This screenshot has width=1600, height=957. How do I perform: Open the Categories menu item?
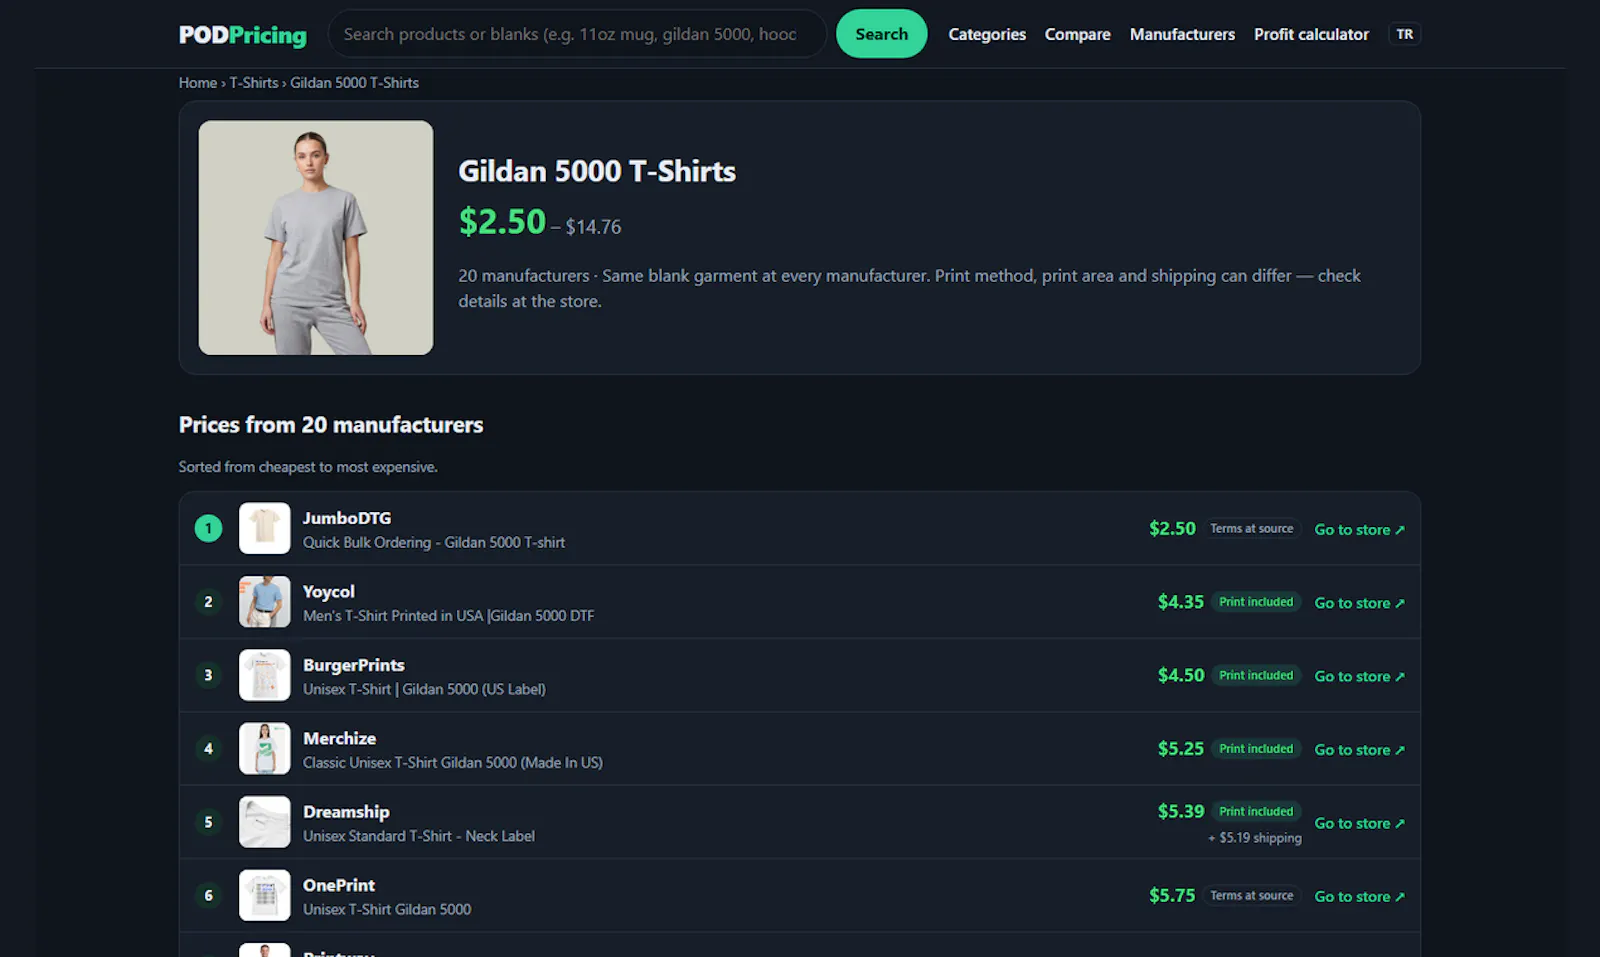(987, 34)
